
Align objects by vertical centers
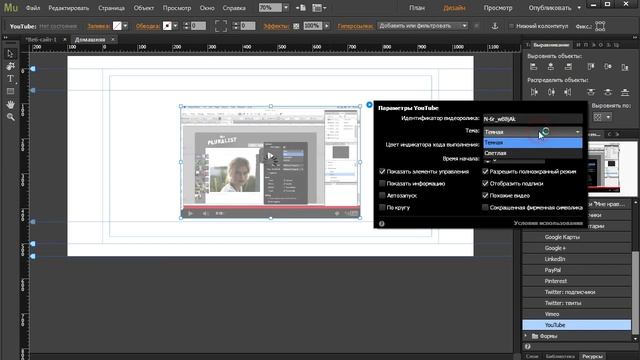pos(608,67)
